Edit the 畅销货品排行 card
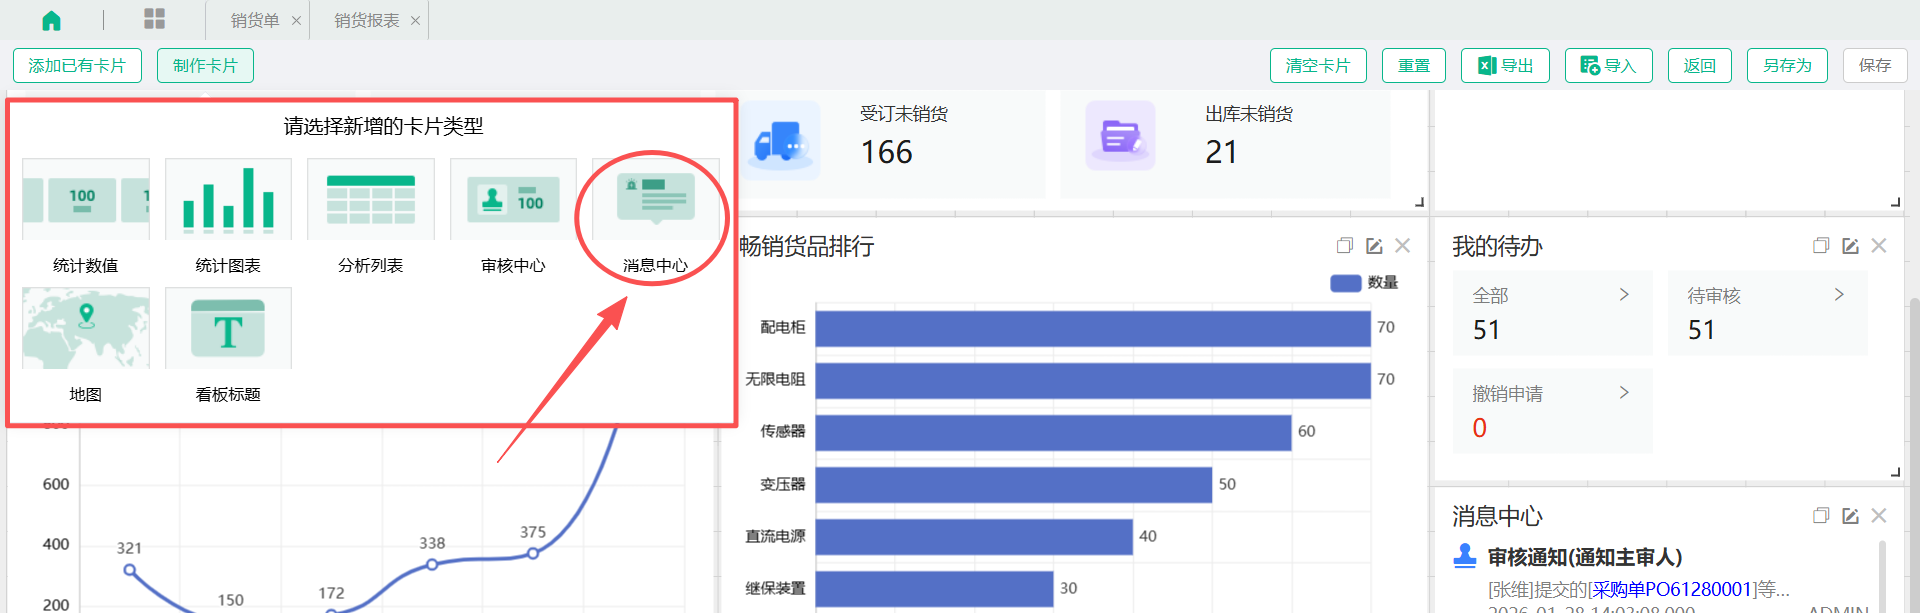The image size is (1920, 613). click(1374, 246)
